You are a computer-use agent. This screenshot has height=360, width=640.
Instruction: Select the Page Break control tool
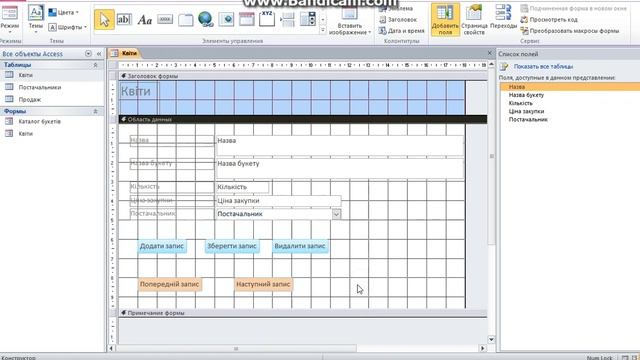(x=287, y=19)
